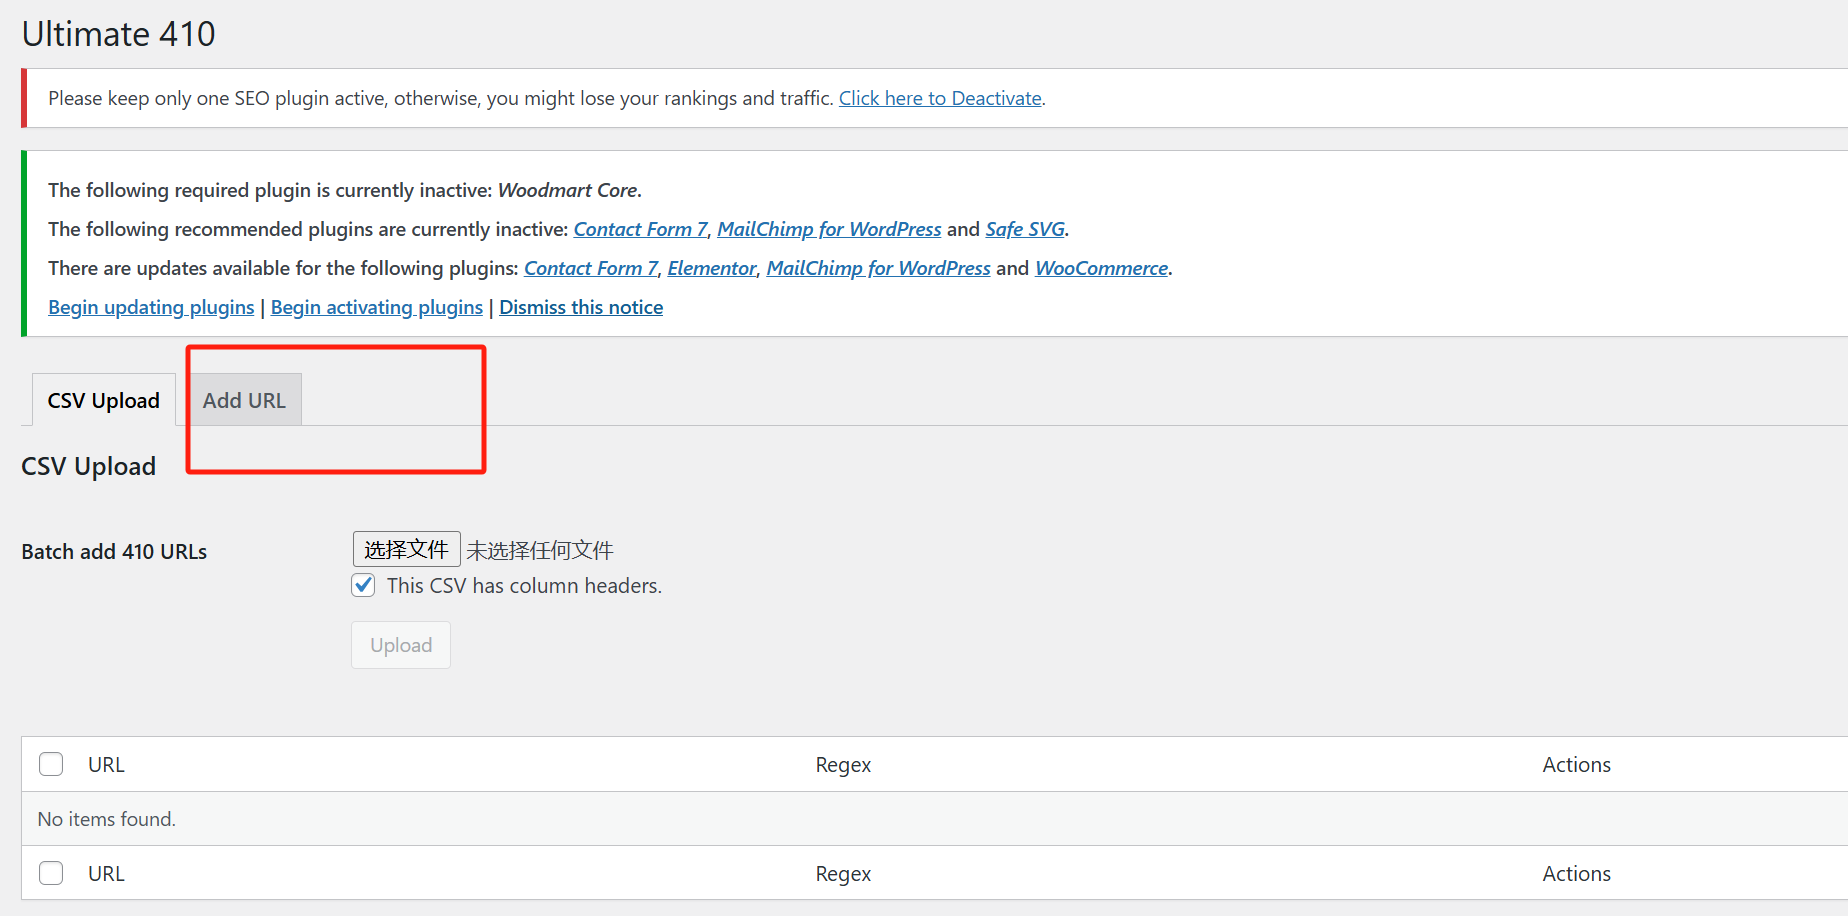Open the Safe SVG plugin link
1848x916 pixels.
pyautogui.click(x=1025, y=229)
